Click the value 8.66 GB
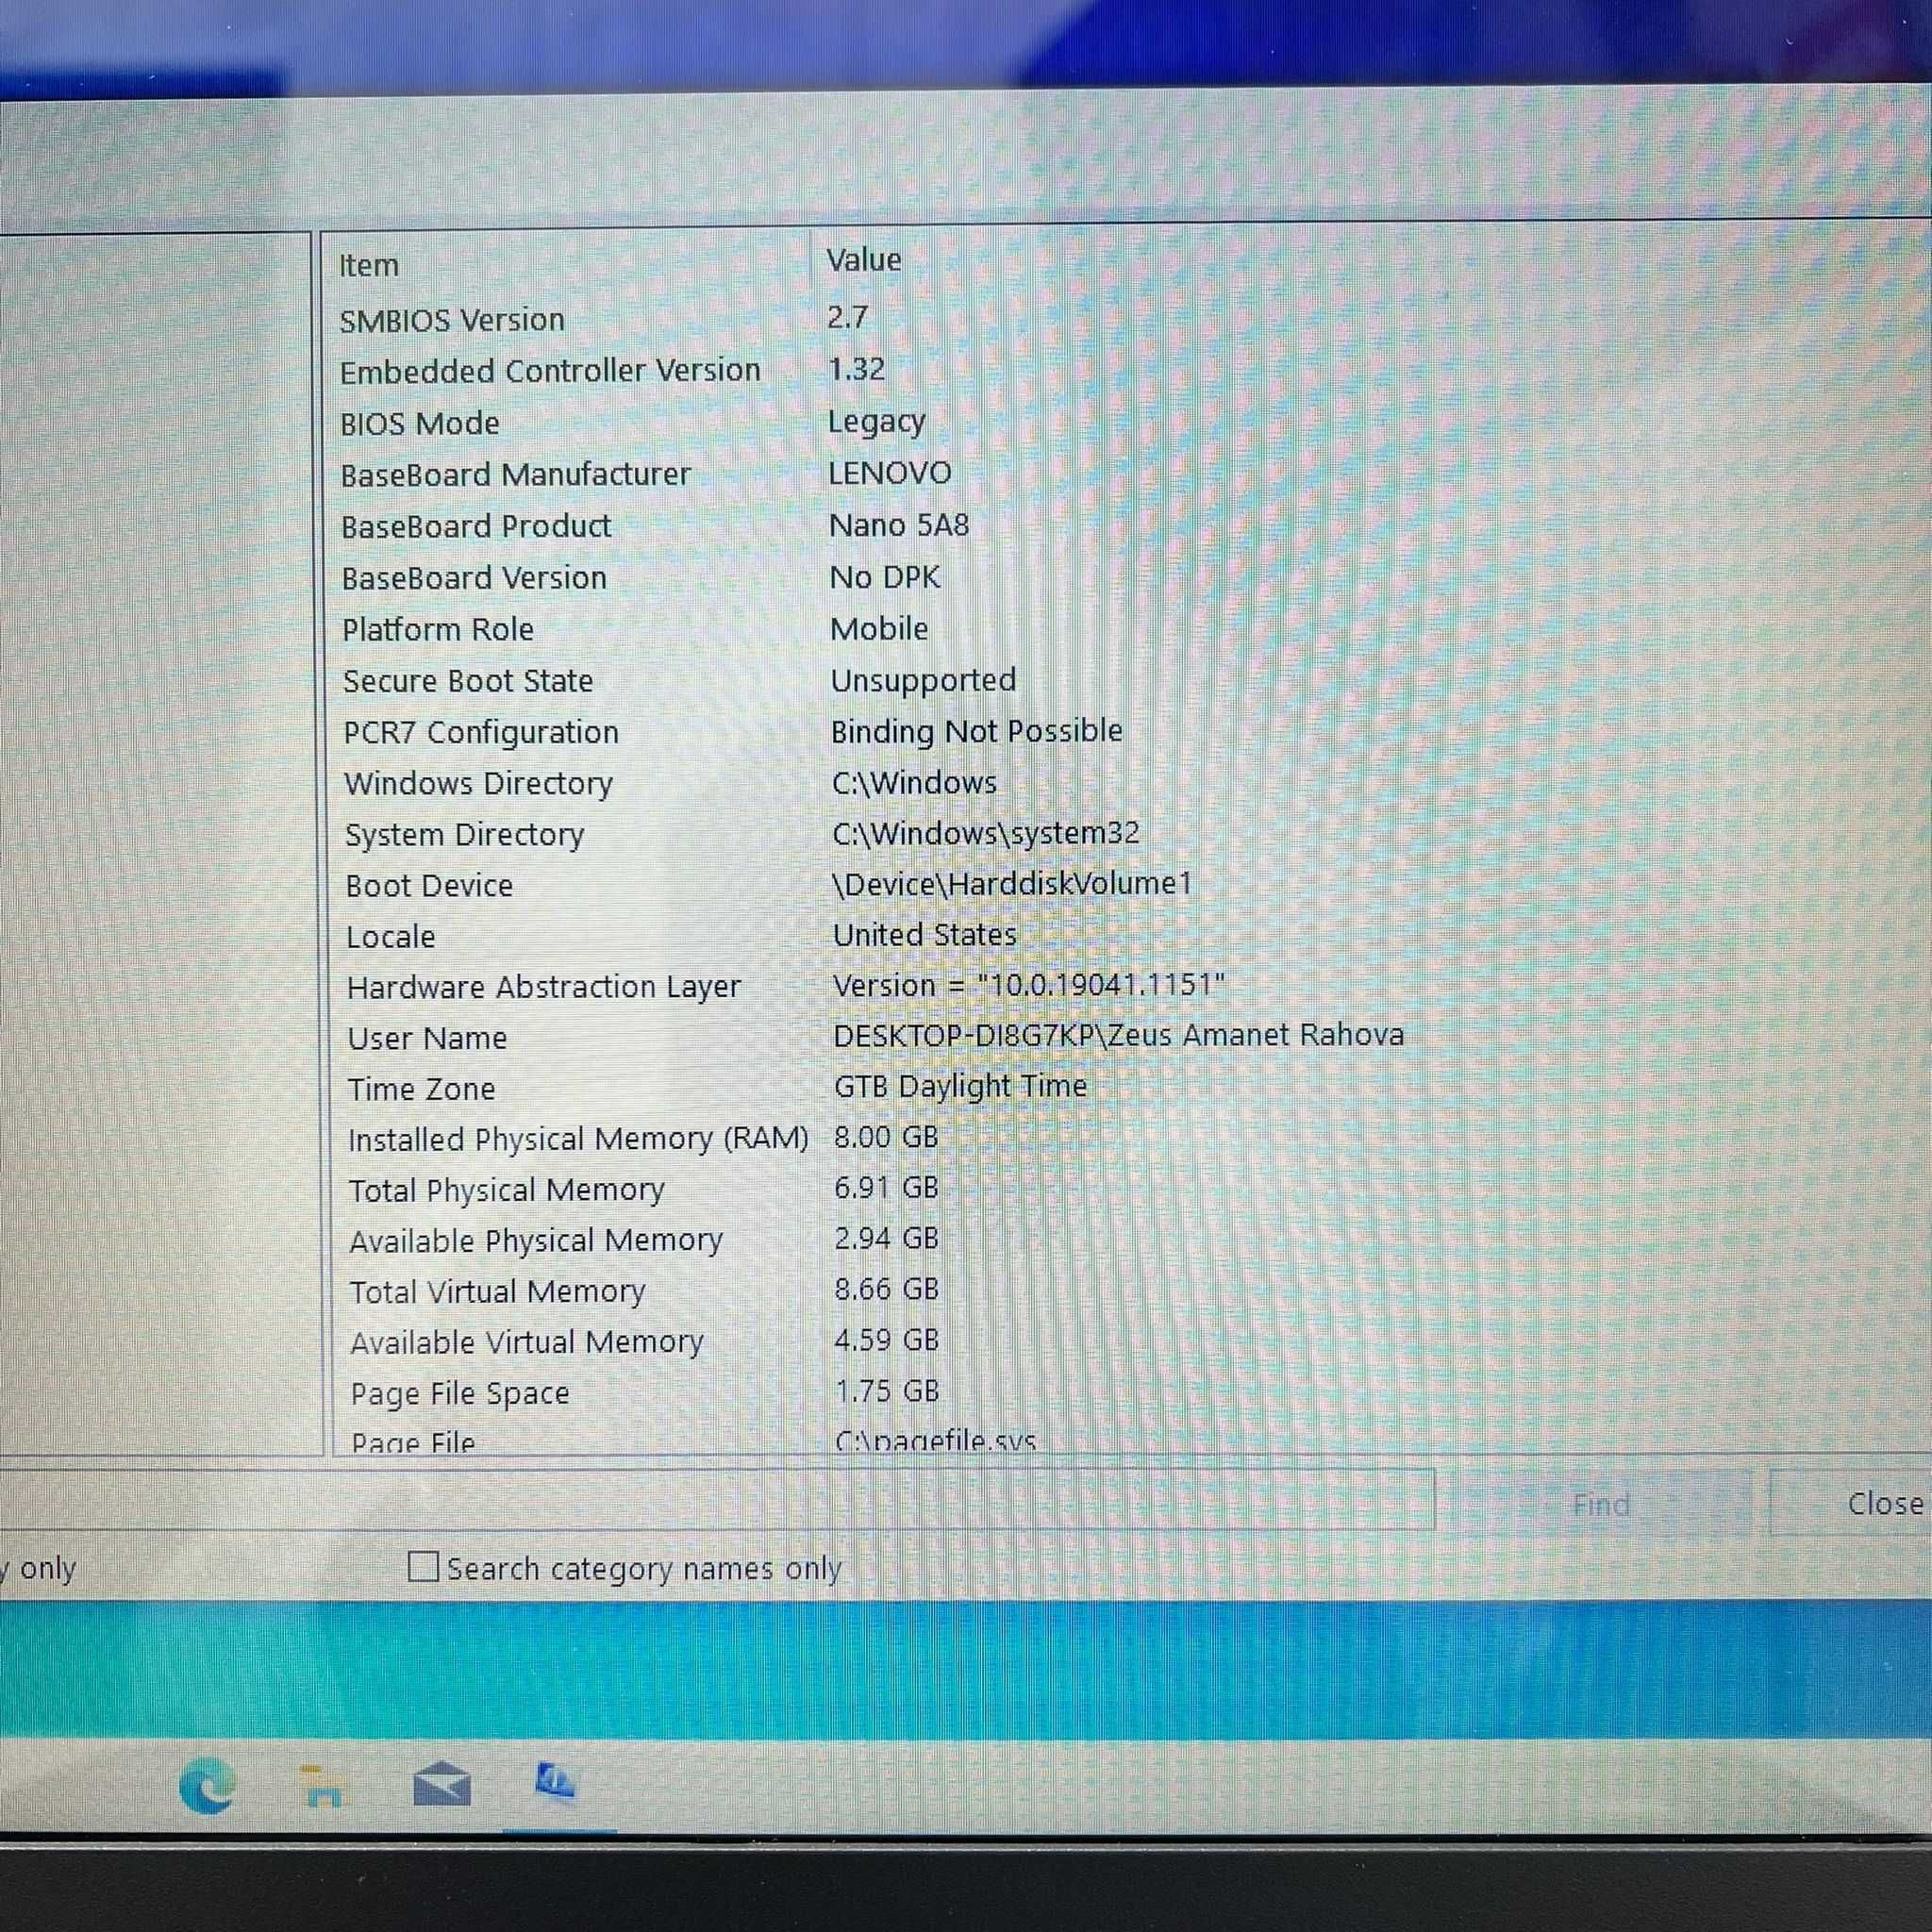This screenshot has height=1932, width=1932. click(x=886, y=1289)
